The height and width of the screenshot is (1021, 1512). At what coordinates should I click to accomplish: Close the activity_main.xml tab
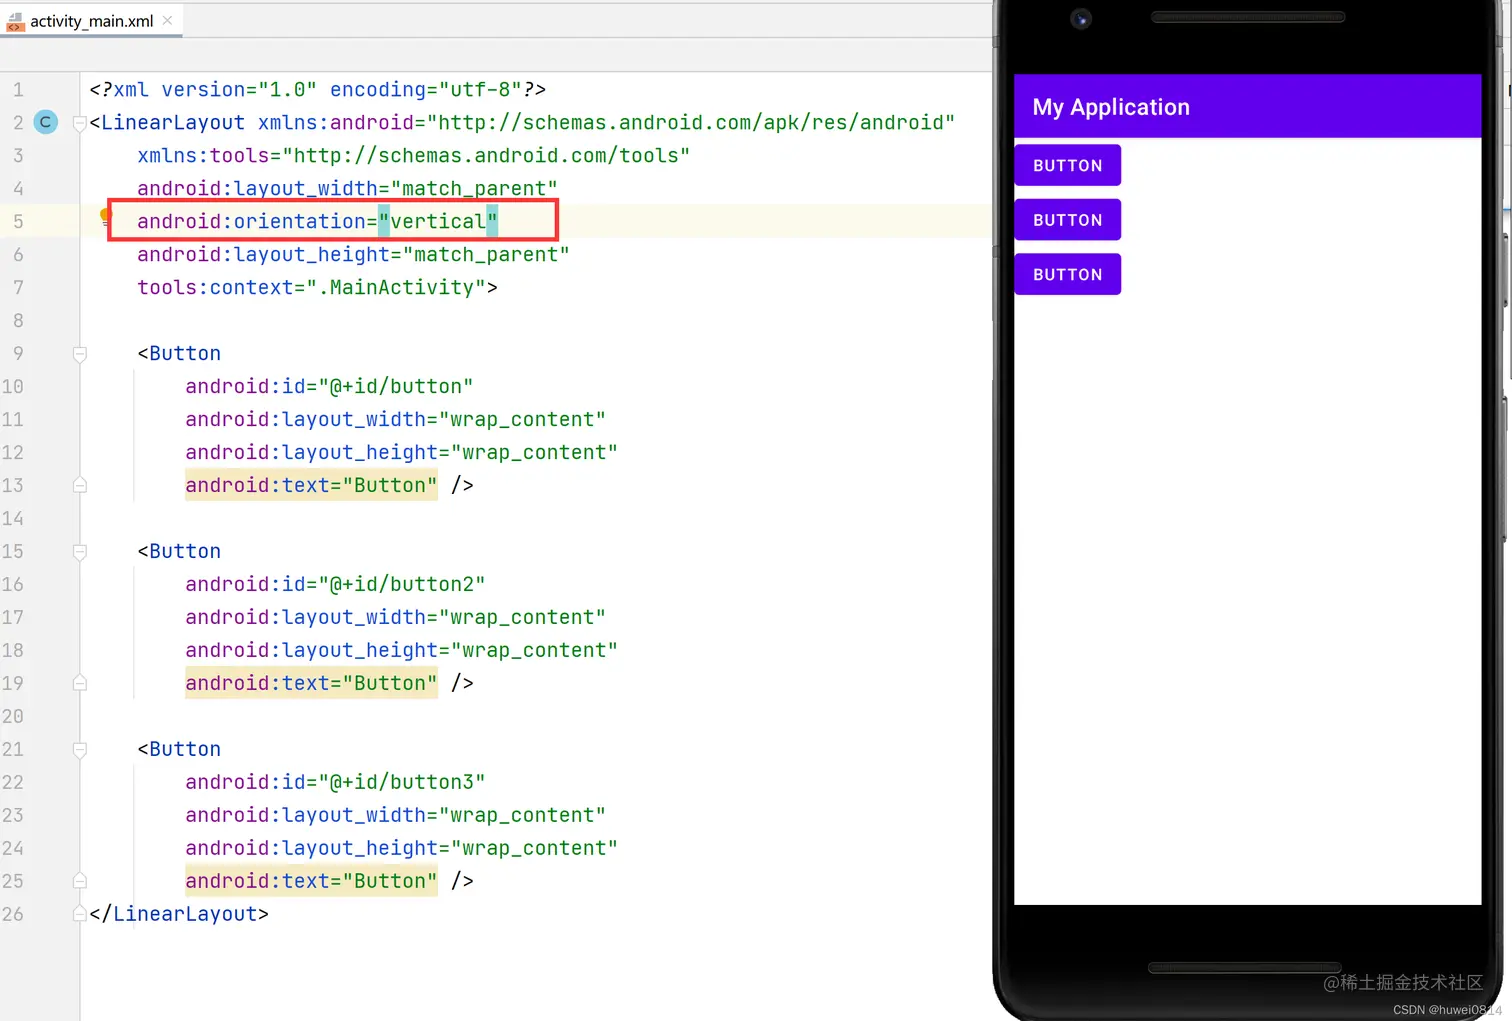pos(166,19)
